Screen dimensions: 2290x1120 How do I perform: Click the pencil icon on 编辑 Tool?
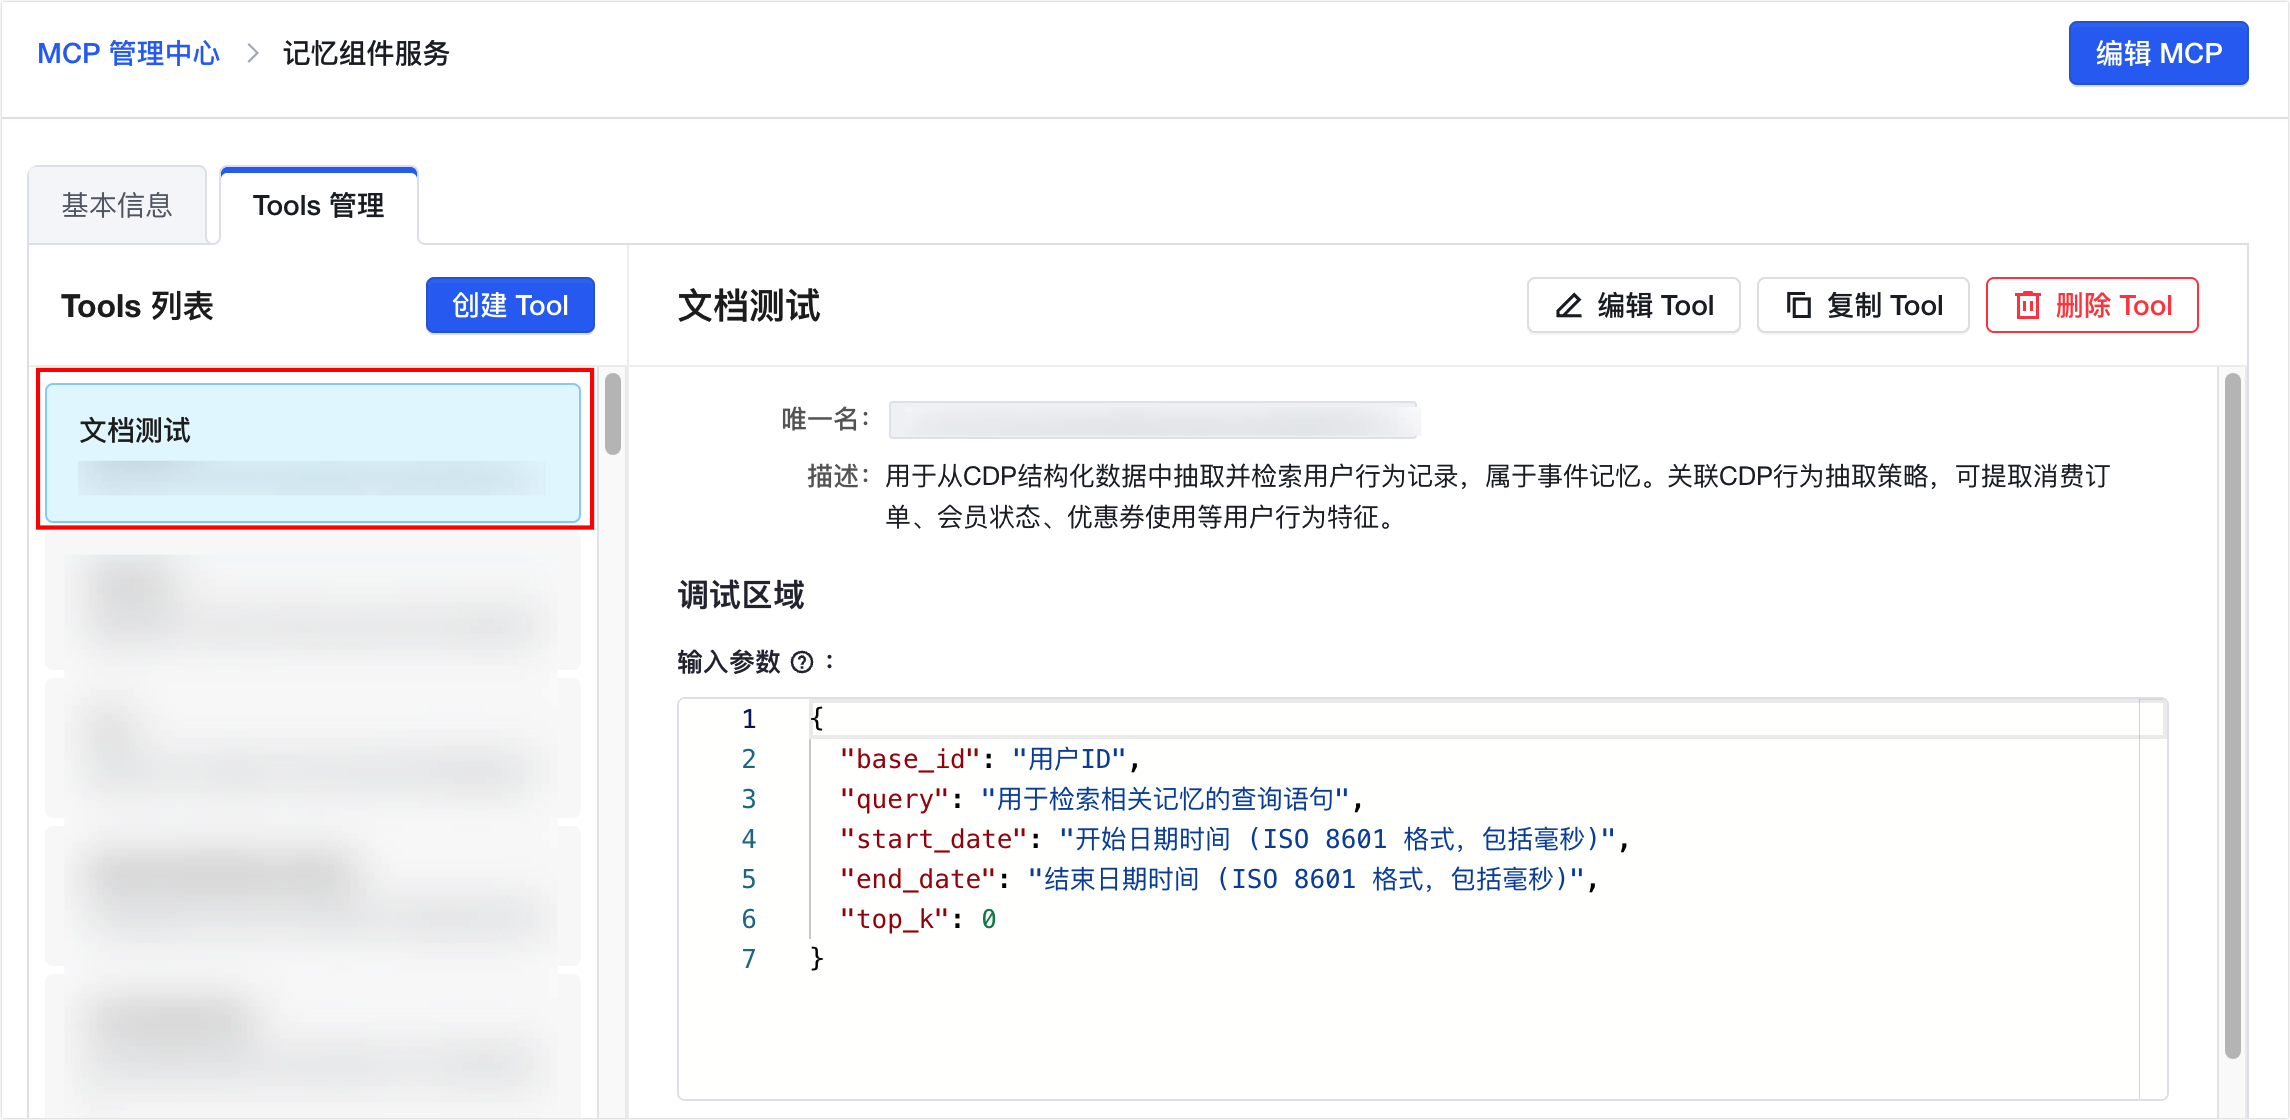click(x=1569, y=305)
